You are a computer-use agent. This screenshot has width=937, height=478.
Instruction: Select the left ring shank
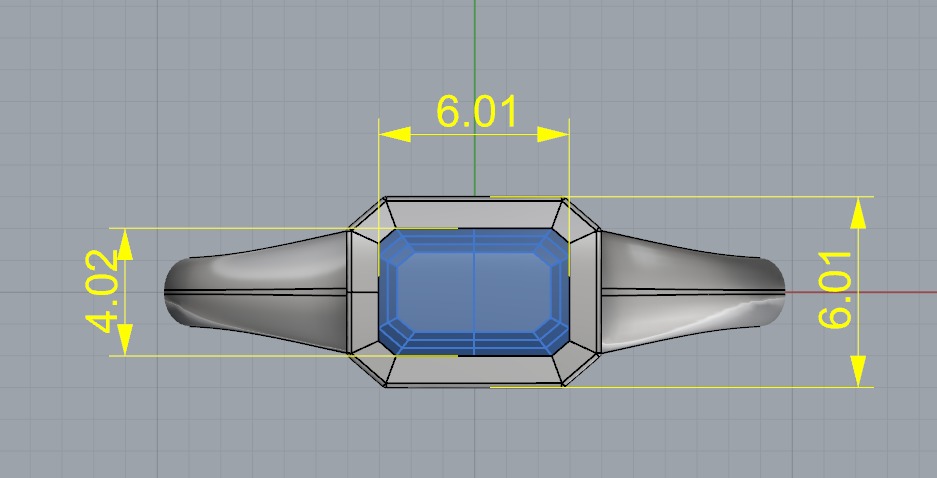click(x=256, y=292)
